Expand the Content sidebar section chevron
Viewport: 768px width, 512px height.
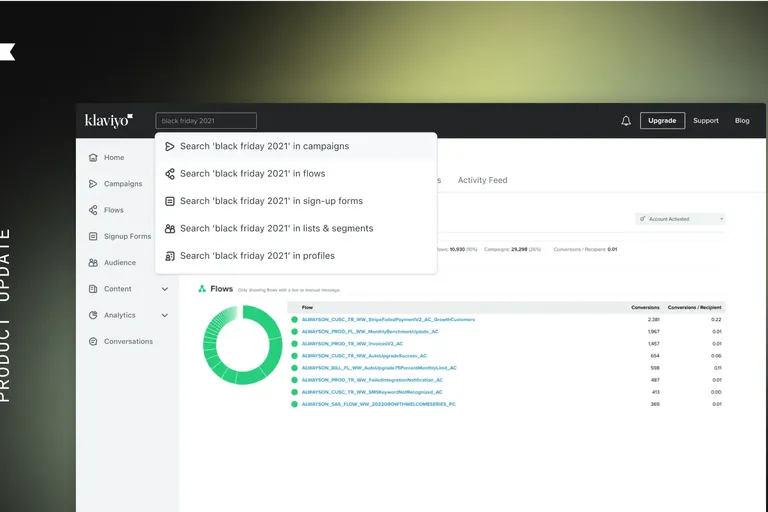[x=165, y=289]
